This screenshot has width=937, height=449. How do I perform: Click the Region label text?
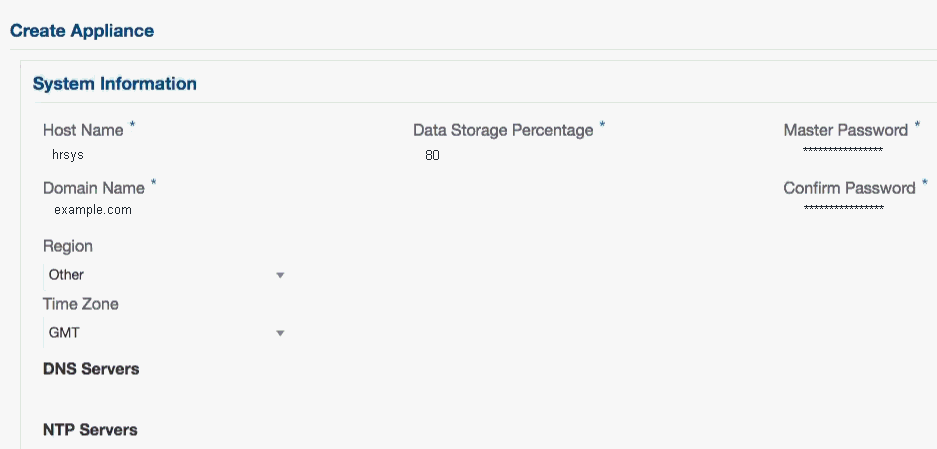click(68, 246)
